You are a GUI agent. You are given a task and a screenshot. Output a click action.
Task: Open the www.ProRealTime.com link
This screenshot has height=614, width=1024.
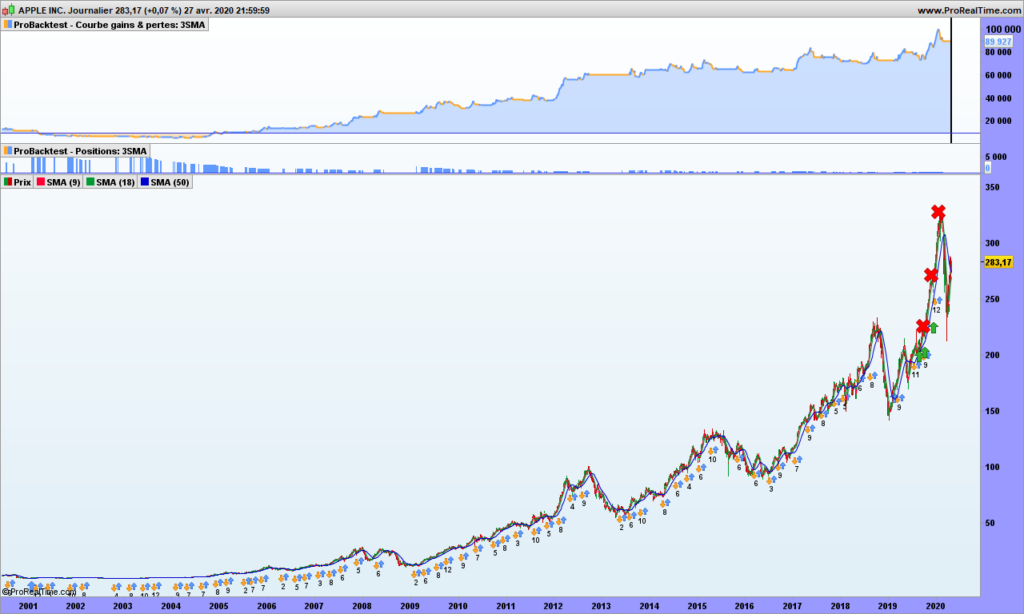[x=968, y=10]
